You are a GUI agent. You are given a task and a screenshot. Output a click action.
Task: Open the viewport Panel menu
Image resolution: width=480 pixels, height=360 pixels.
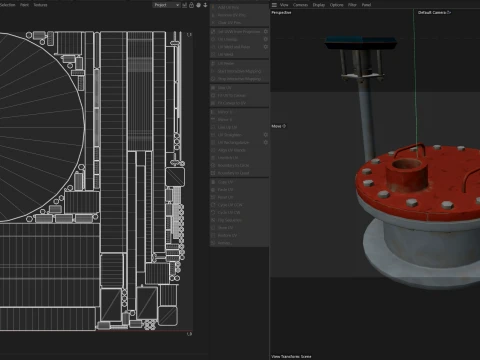click(x=366, y=5)
